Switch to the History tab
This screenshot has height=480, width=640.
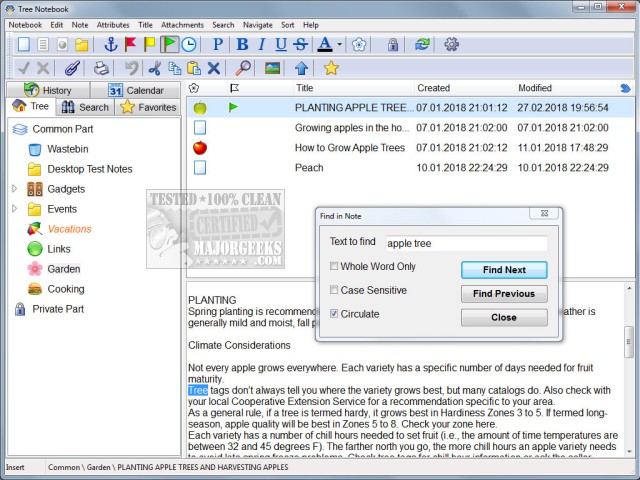tap(48, 90)
